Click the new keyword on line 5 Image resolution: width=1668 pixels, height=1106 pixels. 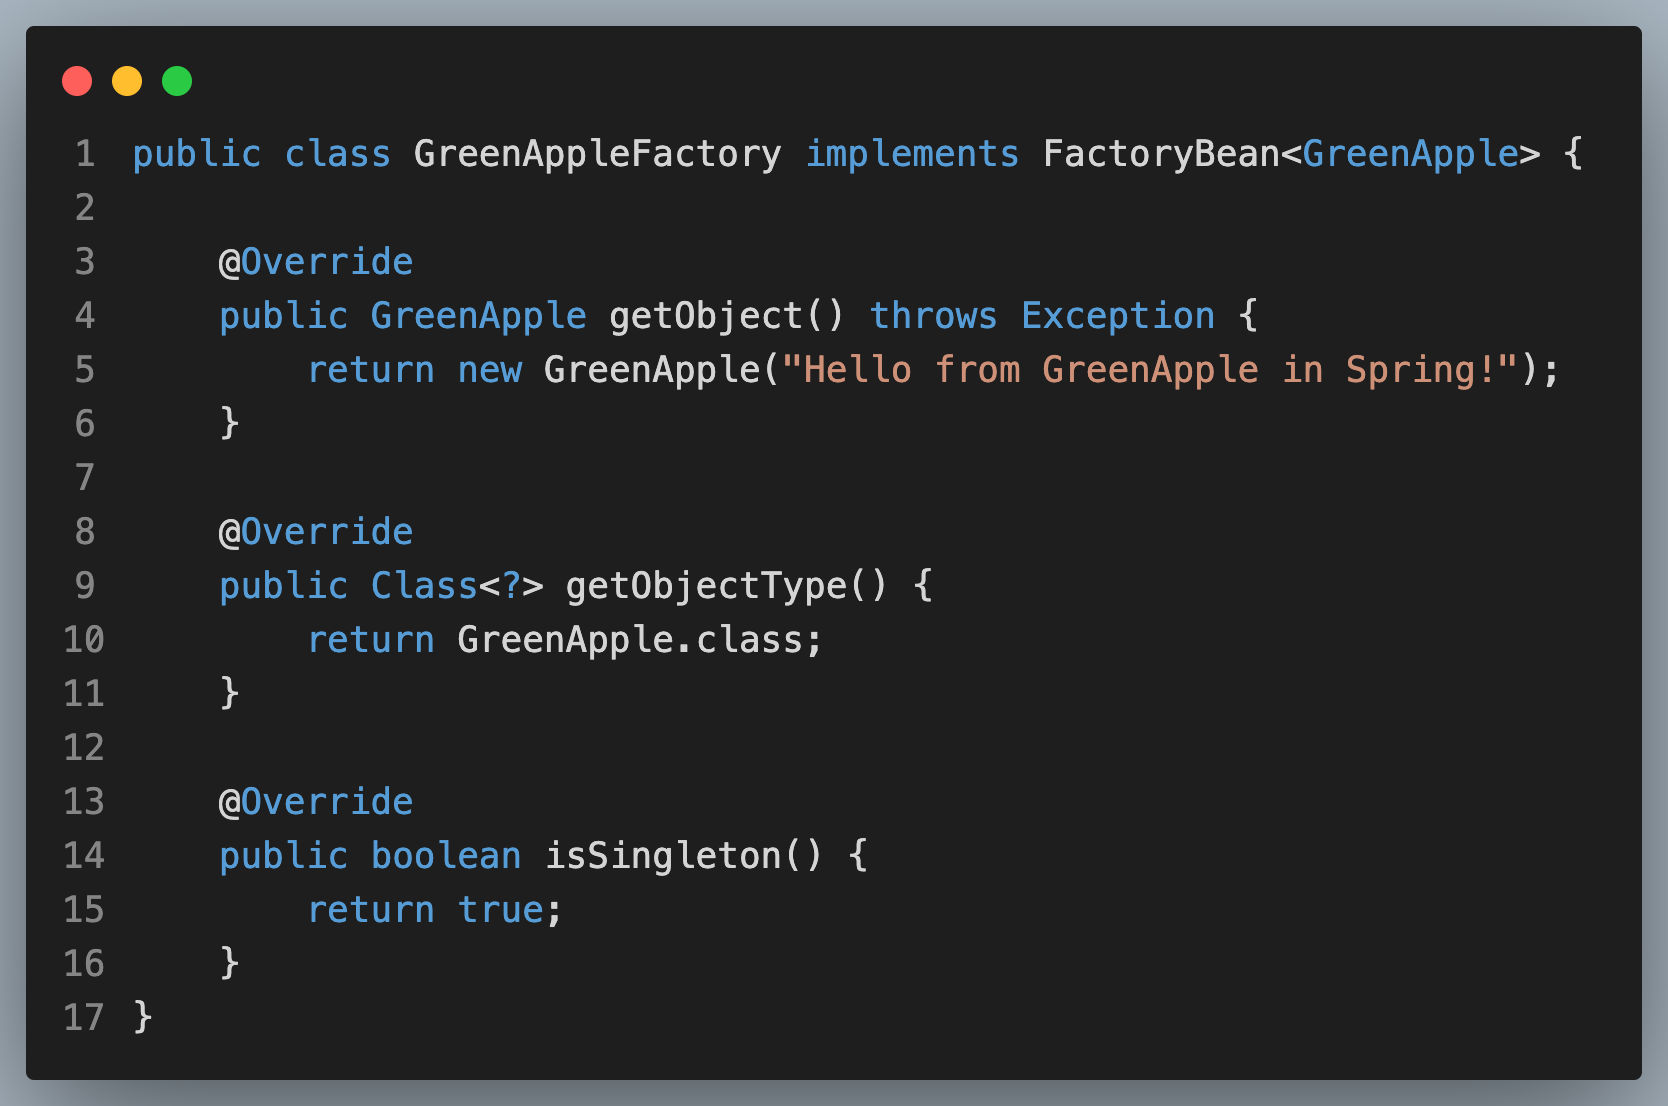(x=490, y=370)
